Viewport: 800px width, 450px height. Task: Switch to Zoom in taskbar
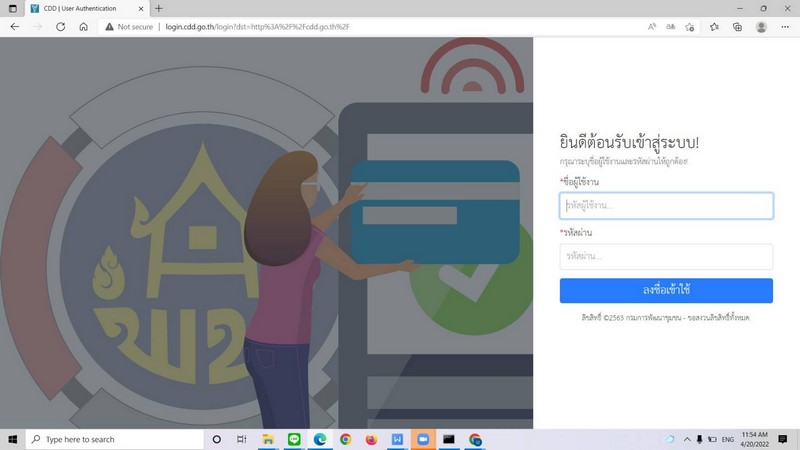click(x=423, y=439)
